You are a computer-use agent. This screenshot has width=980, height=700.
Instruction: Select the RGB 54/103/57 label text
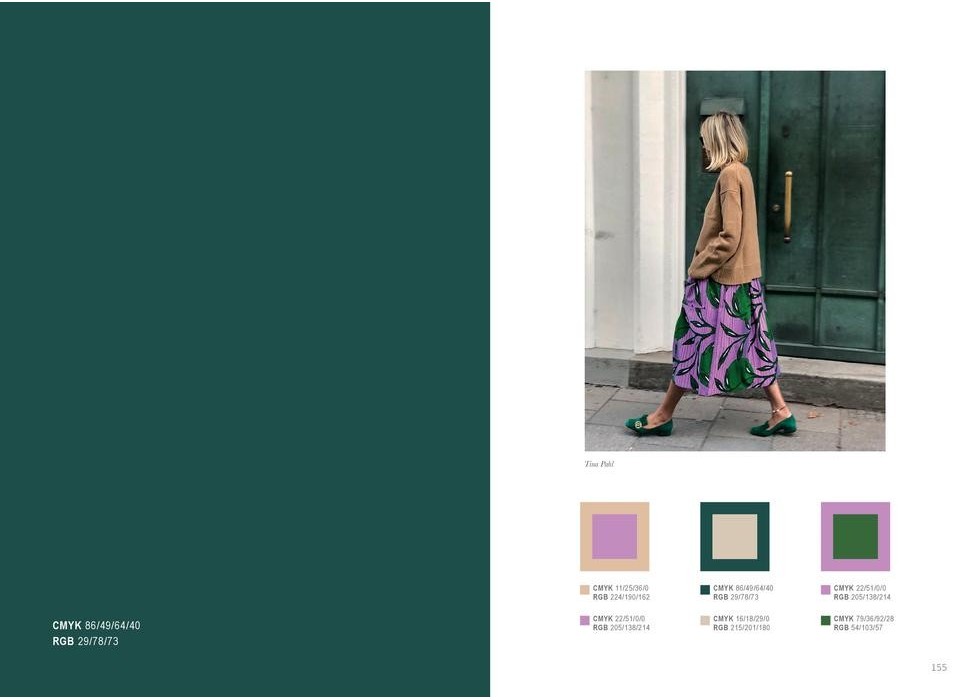coord(858,628)
